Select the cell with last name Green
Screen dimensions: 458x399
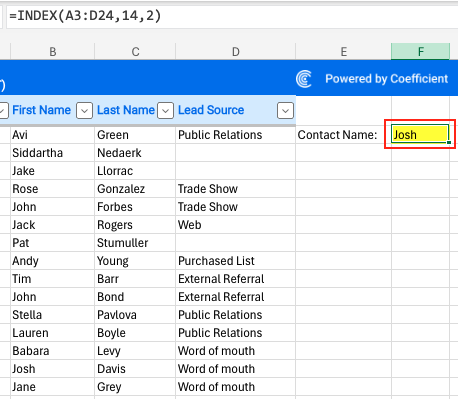135,135
